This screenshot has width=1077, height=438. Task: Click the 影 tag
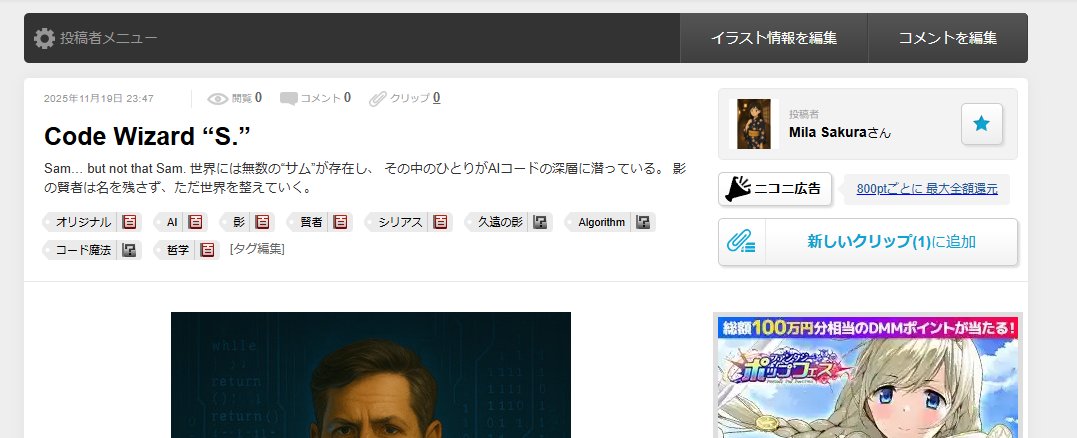239,222
